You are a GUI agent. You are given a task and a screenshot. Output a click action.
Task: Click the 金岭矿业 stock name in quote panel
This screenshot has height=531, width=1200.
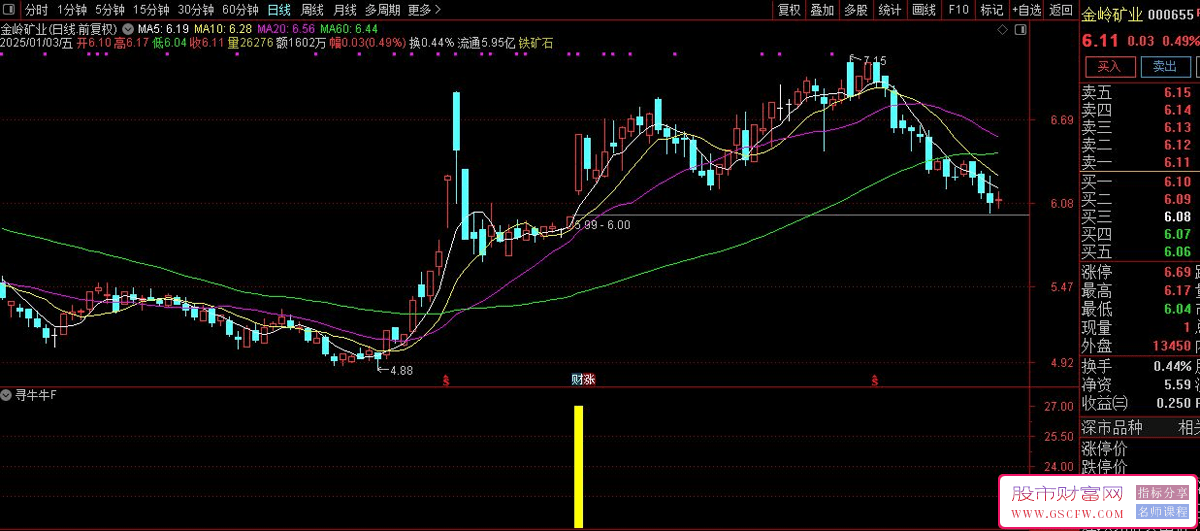[1111, 14]
